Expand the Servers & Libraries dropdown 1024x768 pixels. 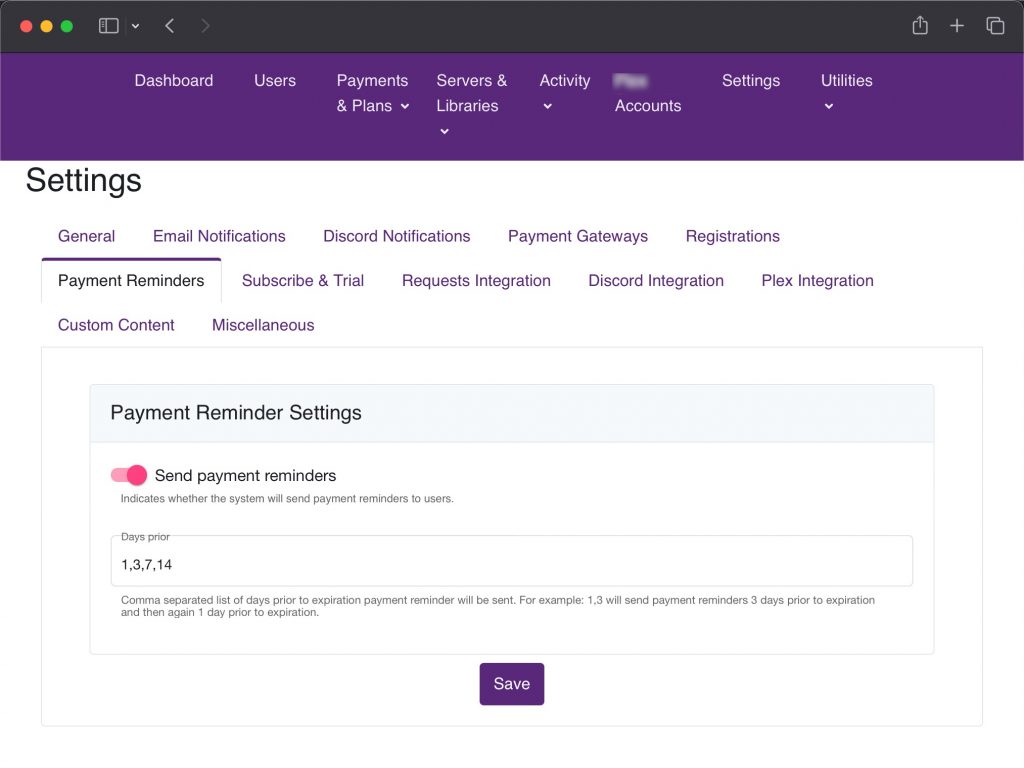point(471,104)
